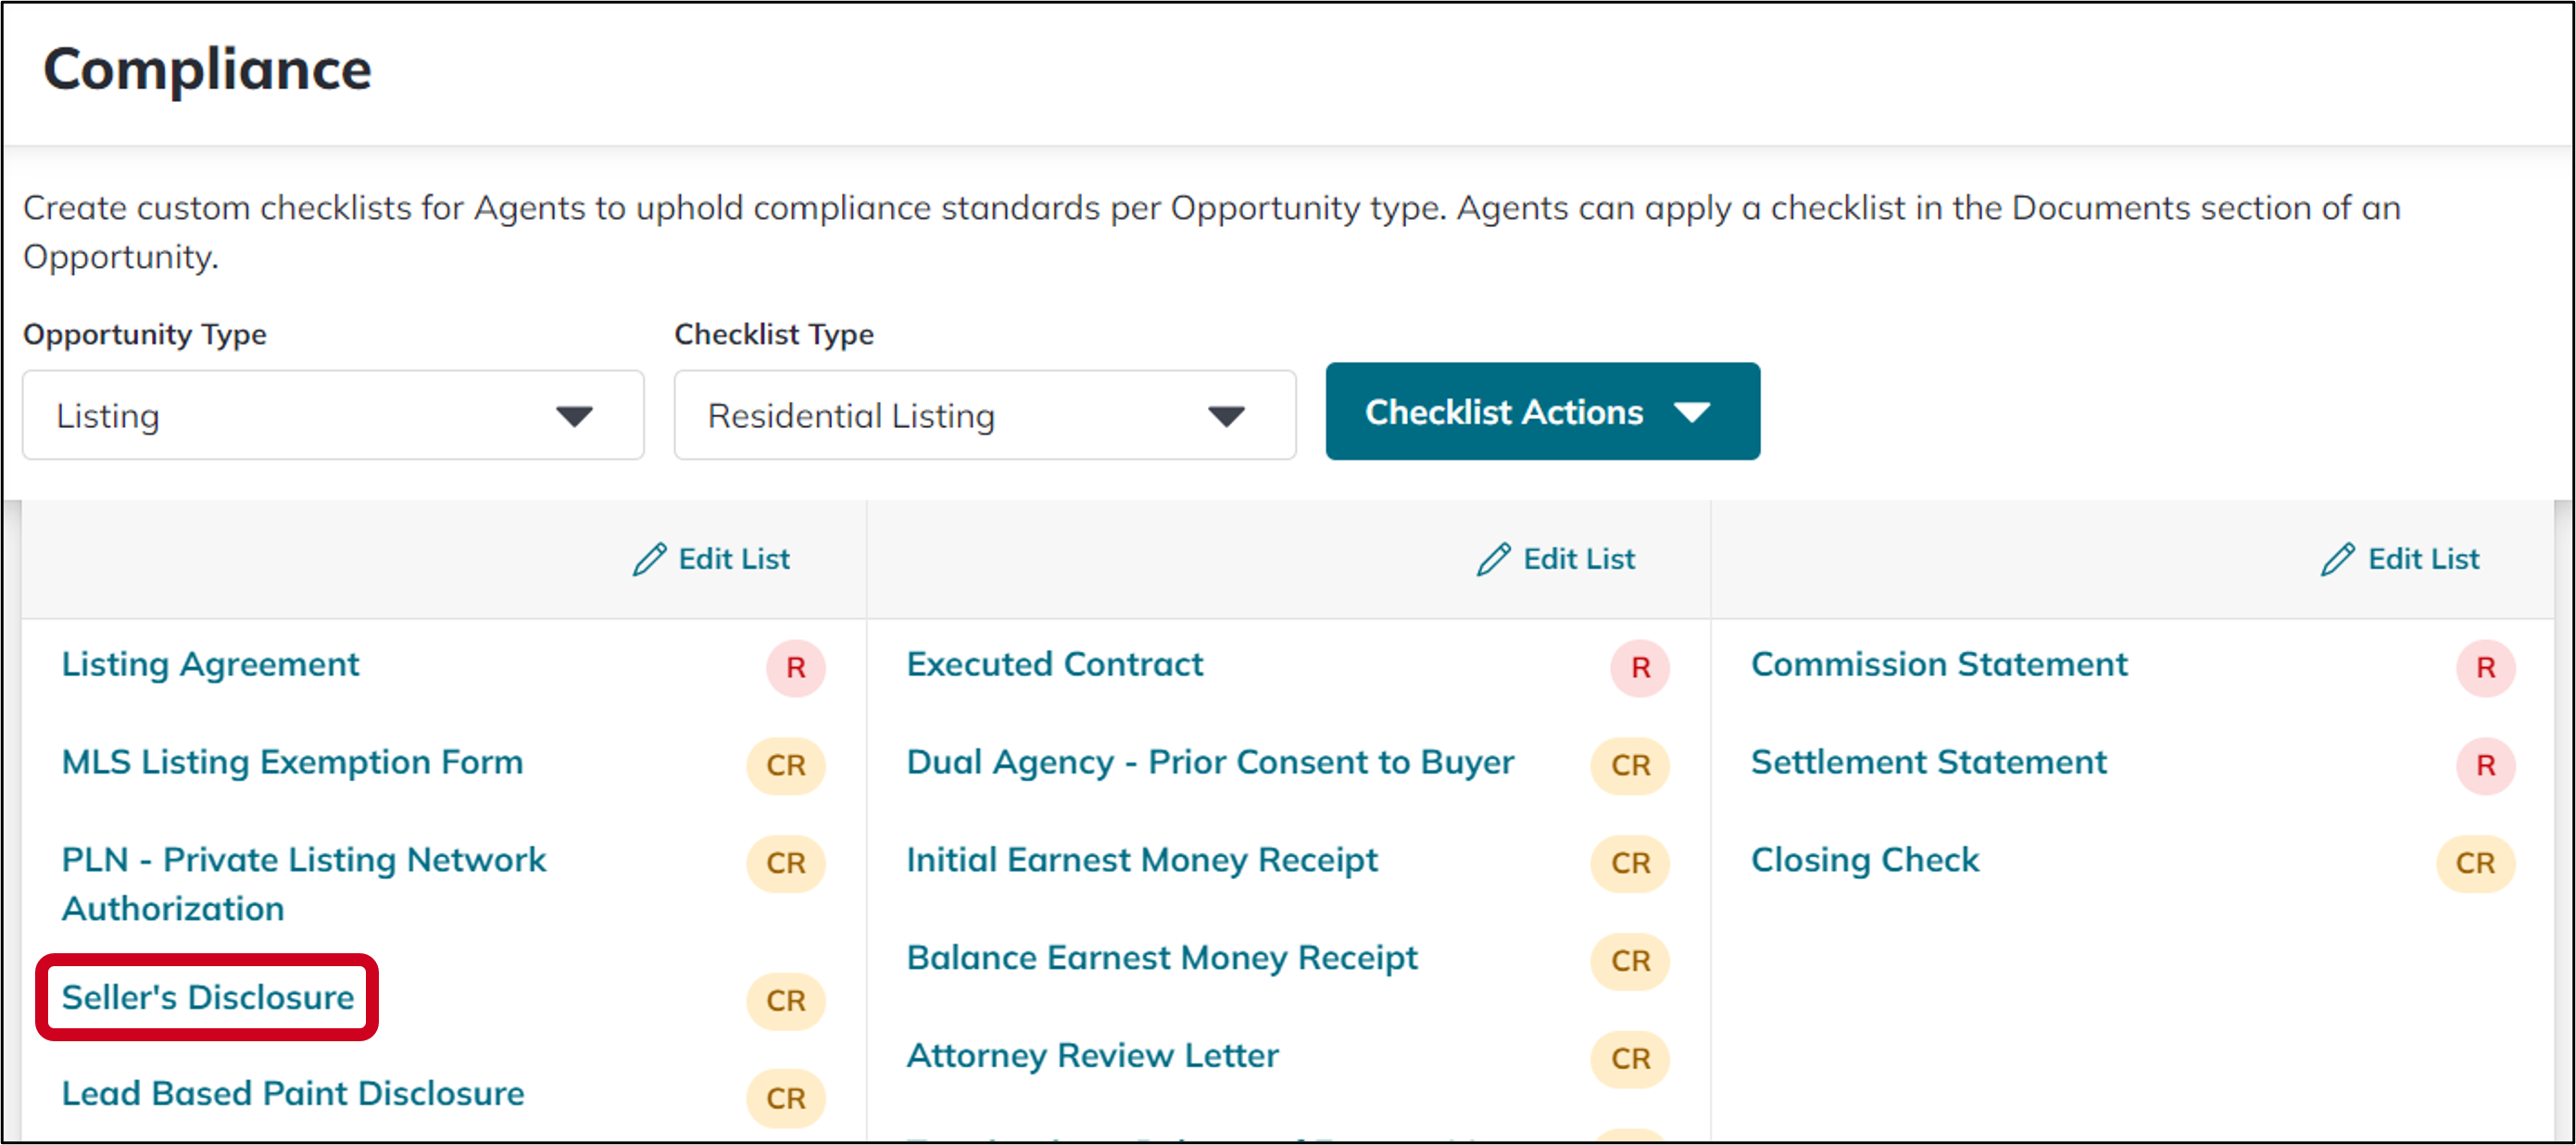
Task: Click the Commission Statement link
Action: [x=1938, y=663]
